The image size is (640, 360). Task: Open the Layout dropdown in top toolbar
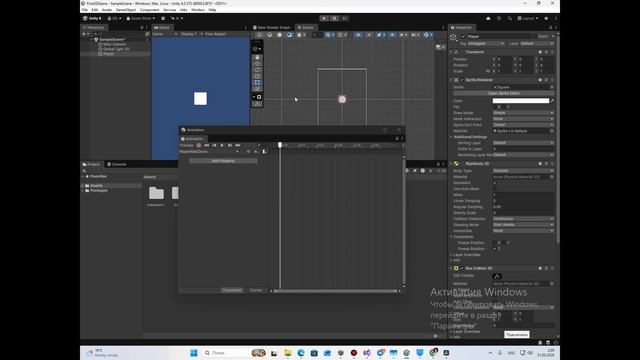point(528,18)
